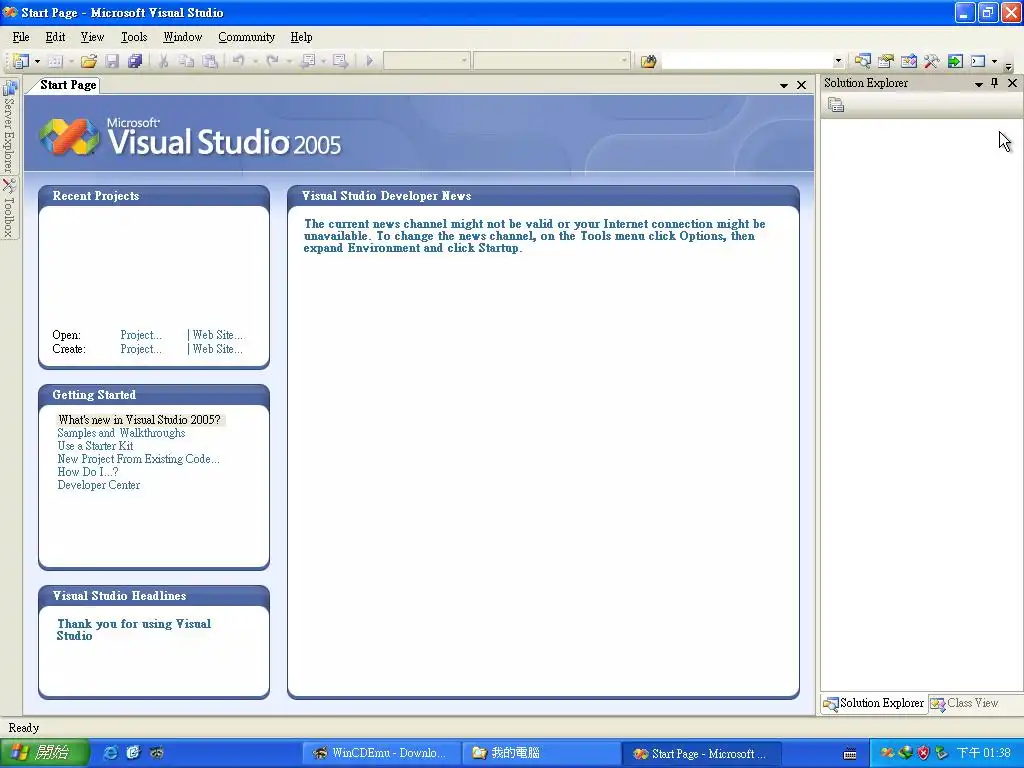The height and width of the screenshot is (768, 1024).
Task: Click Thank you for using Visual Studio headline
Action: tap(133, 630)
